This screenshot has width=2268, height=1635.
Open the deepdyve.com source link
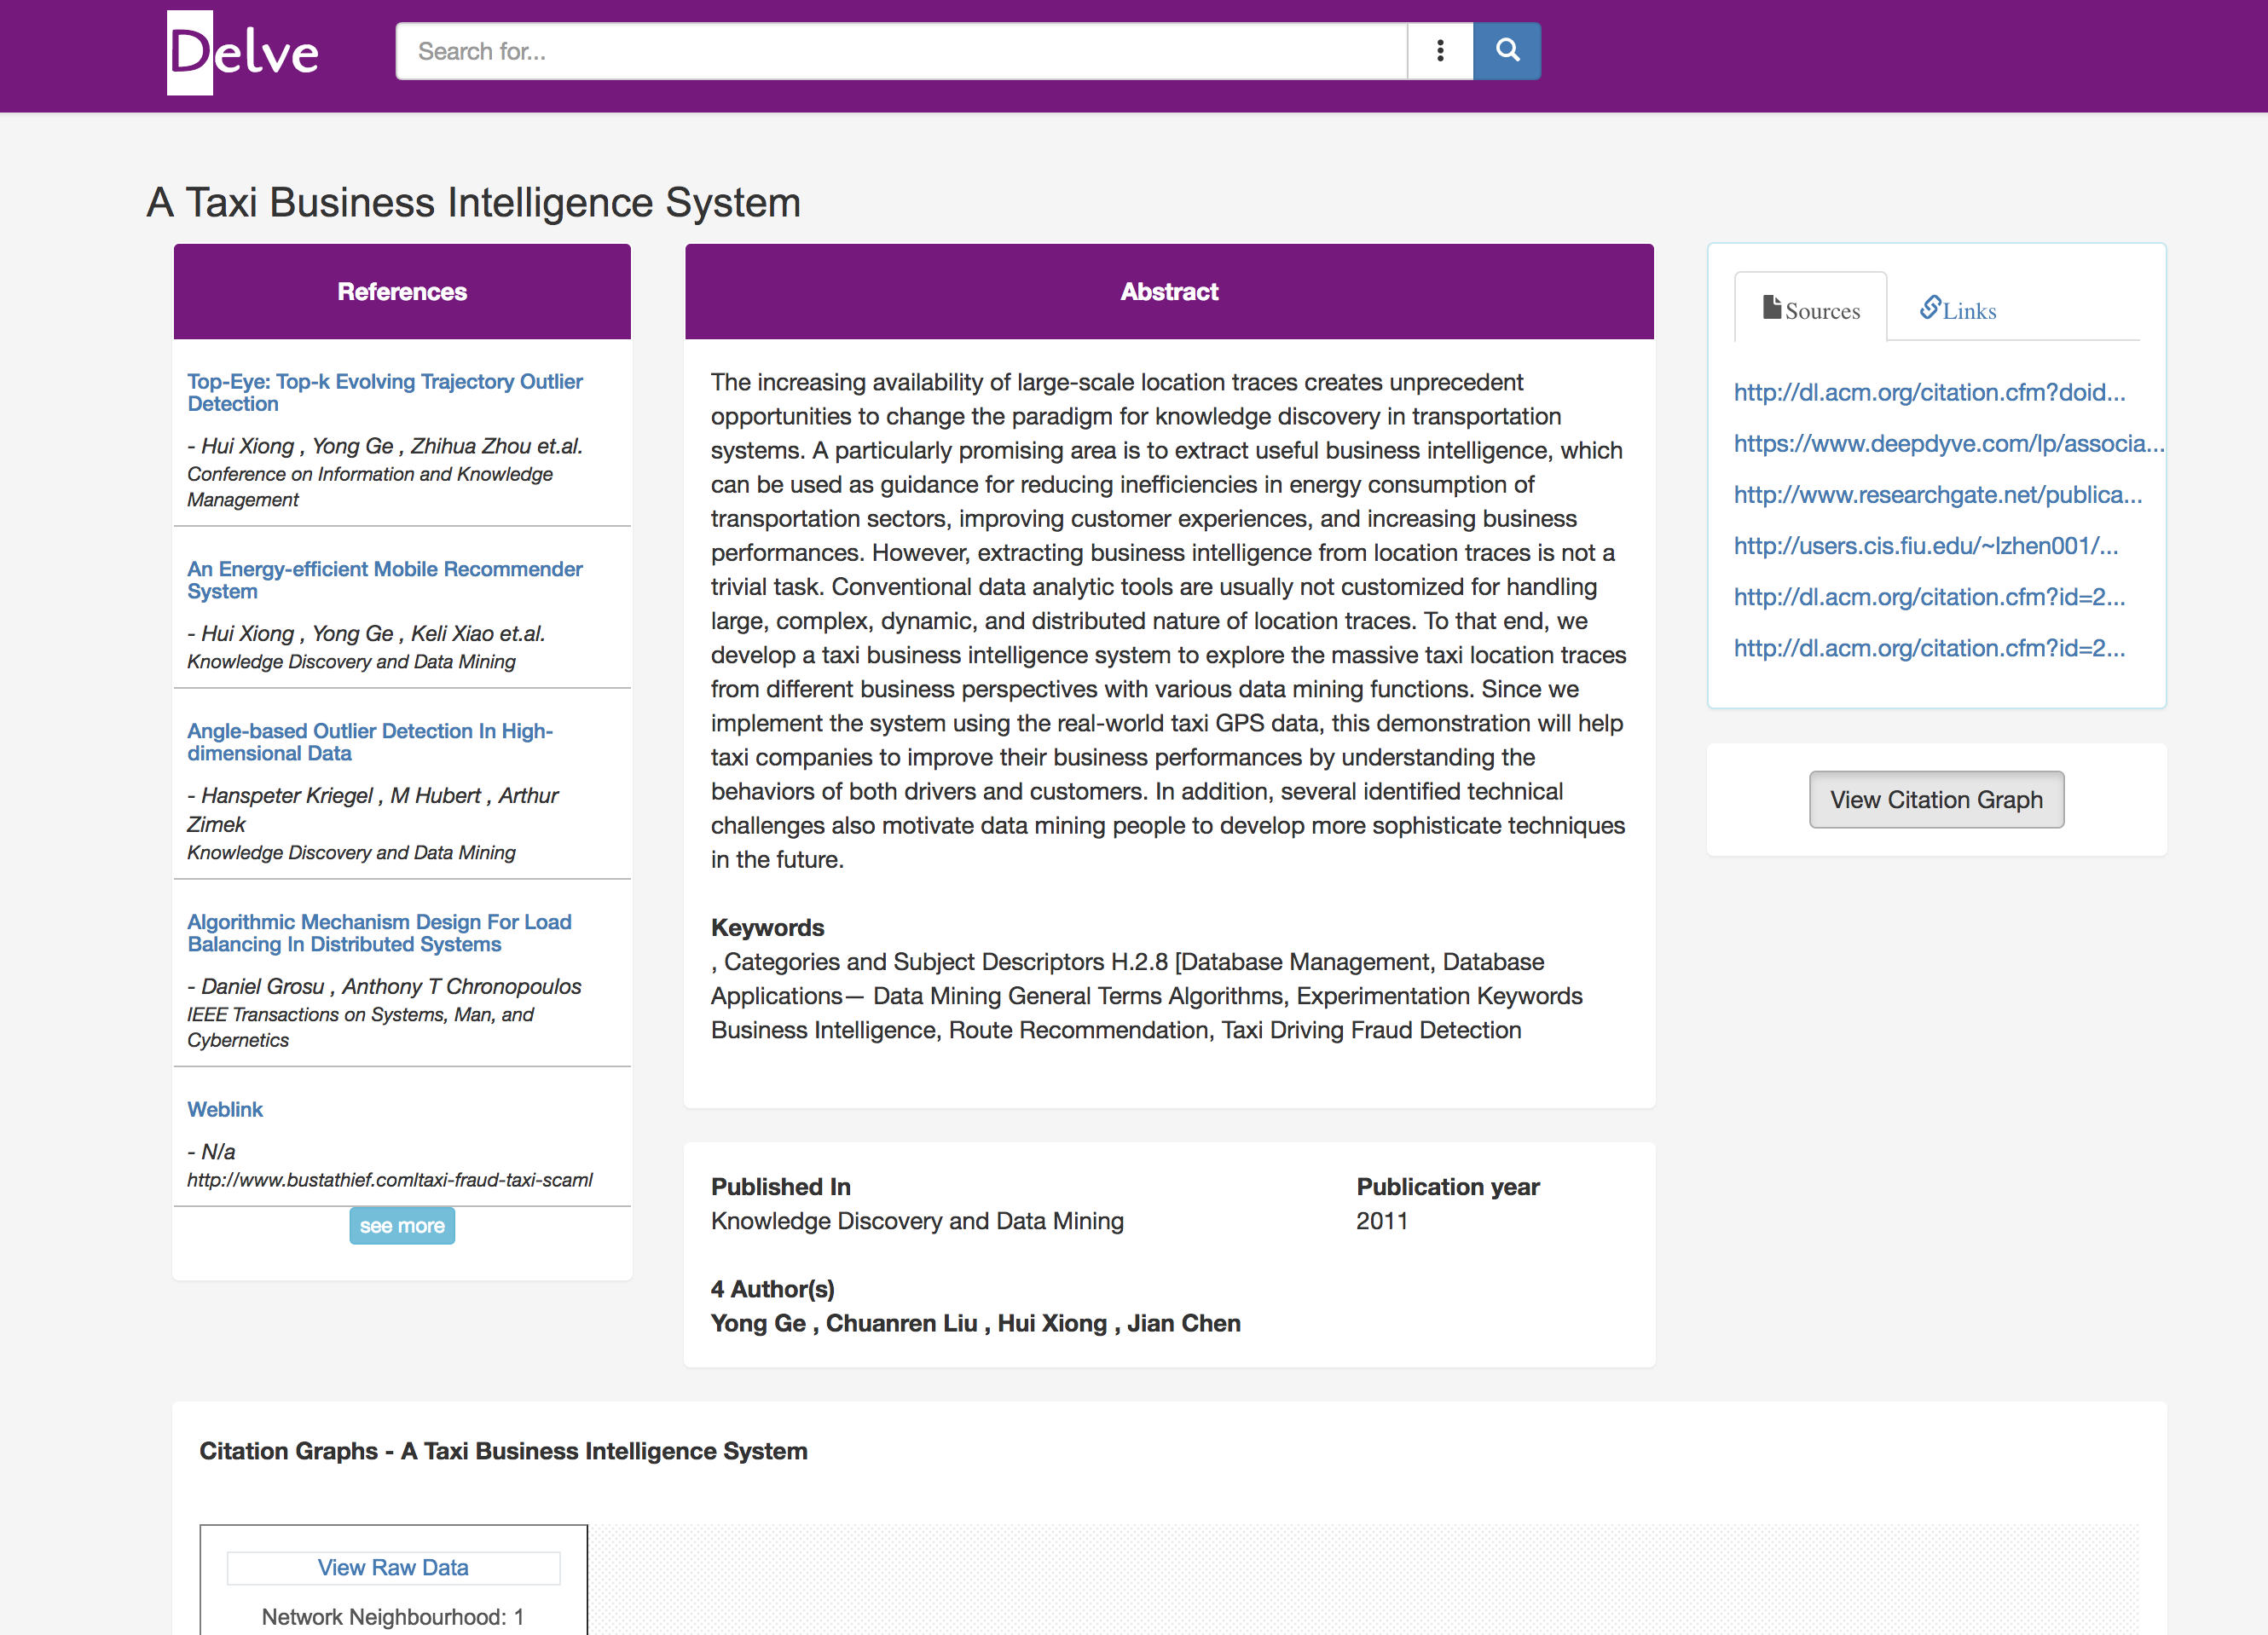pyautogui.click(x=1948, y=443)
